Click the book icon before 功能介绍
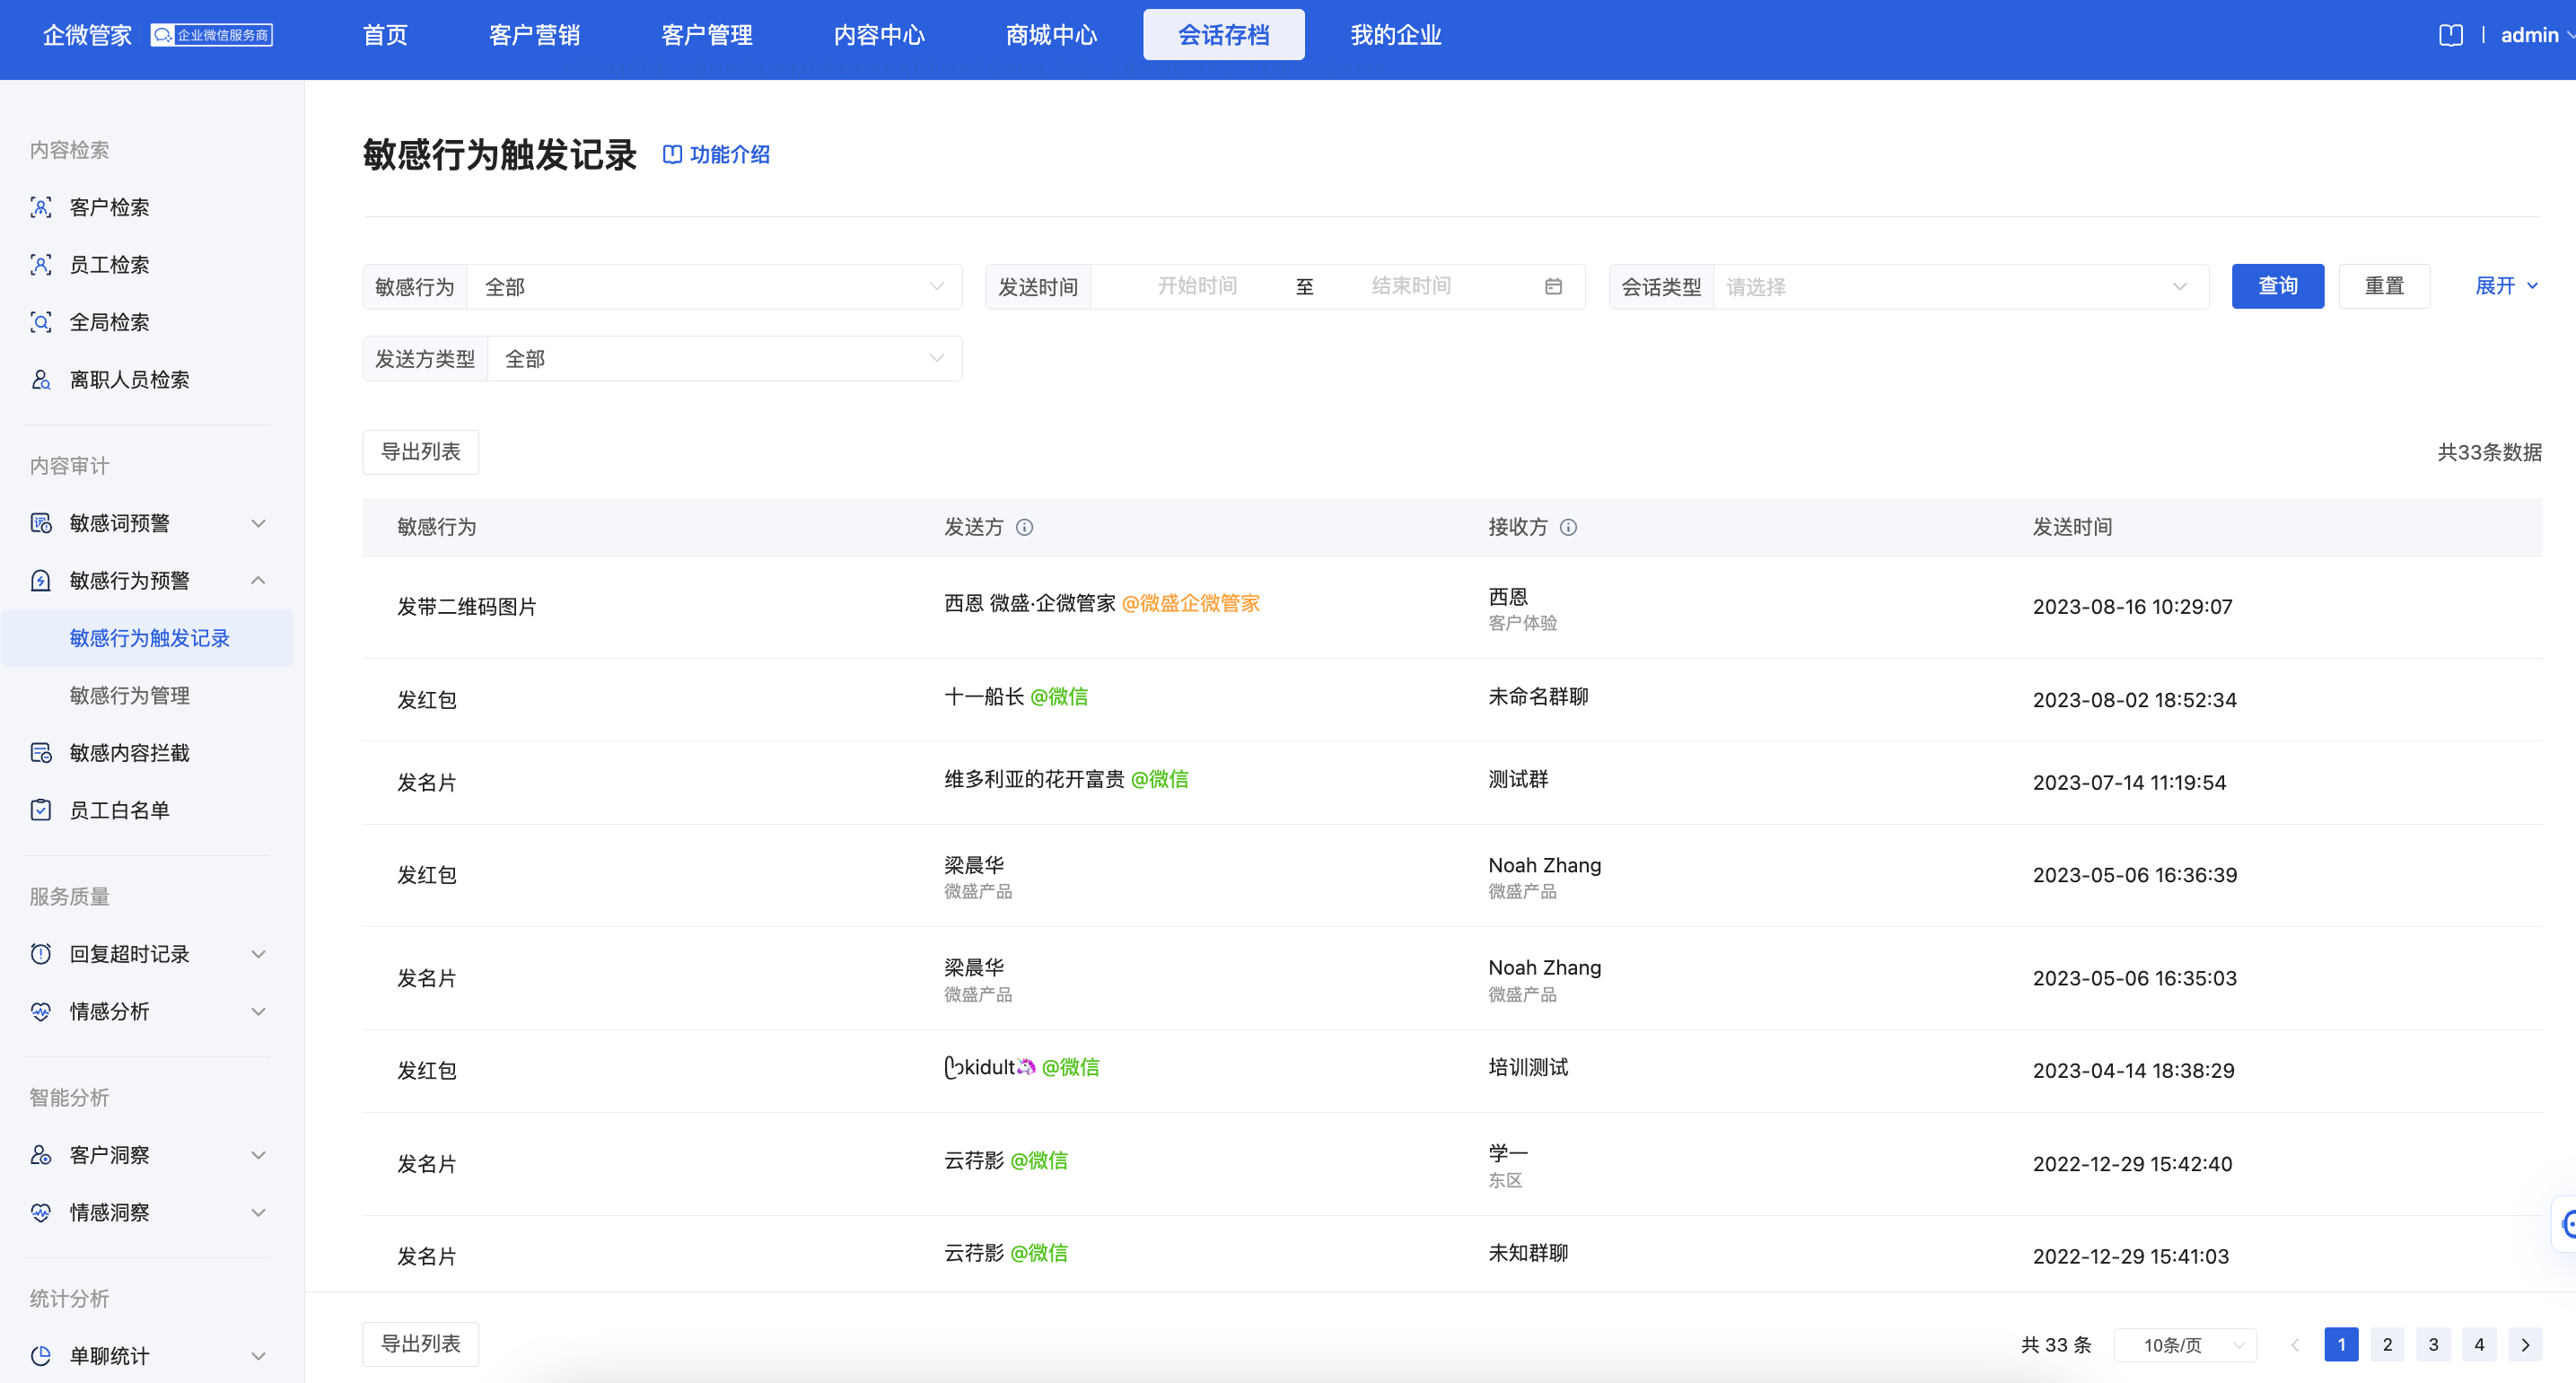The image size is (2576, 1383). (x=672, y=154)
